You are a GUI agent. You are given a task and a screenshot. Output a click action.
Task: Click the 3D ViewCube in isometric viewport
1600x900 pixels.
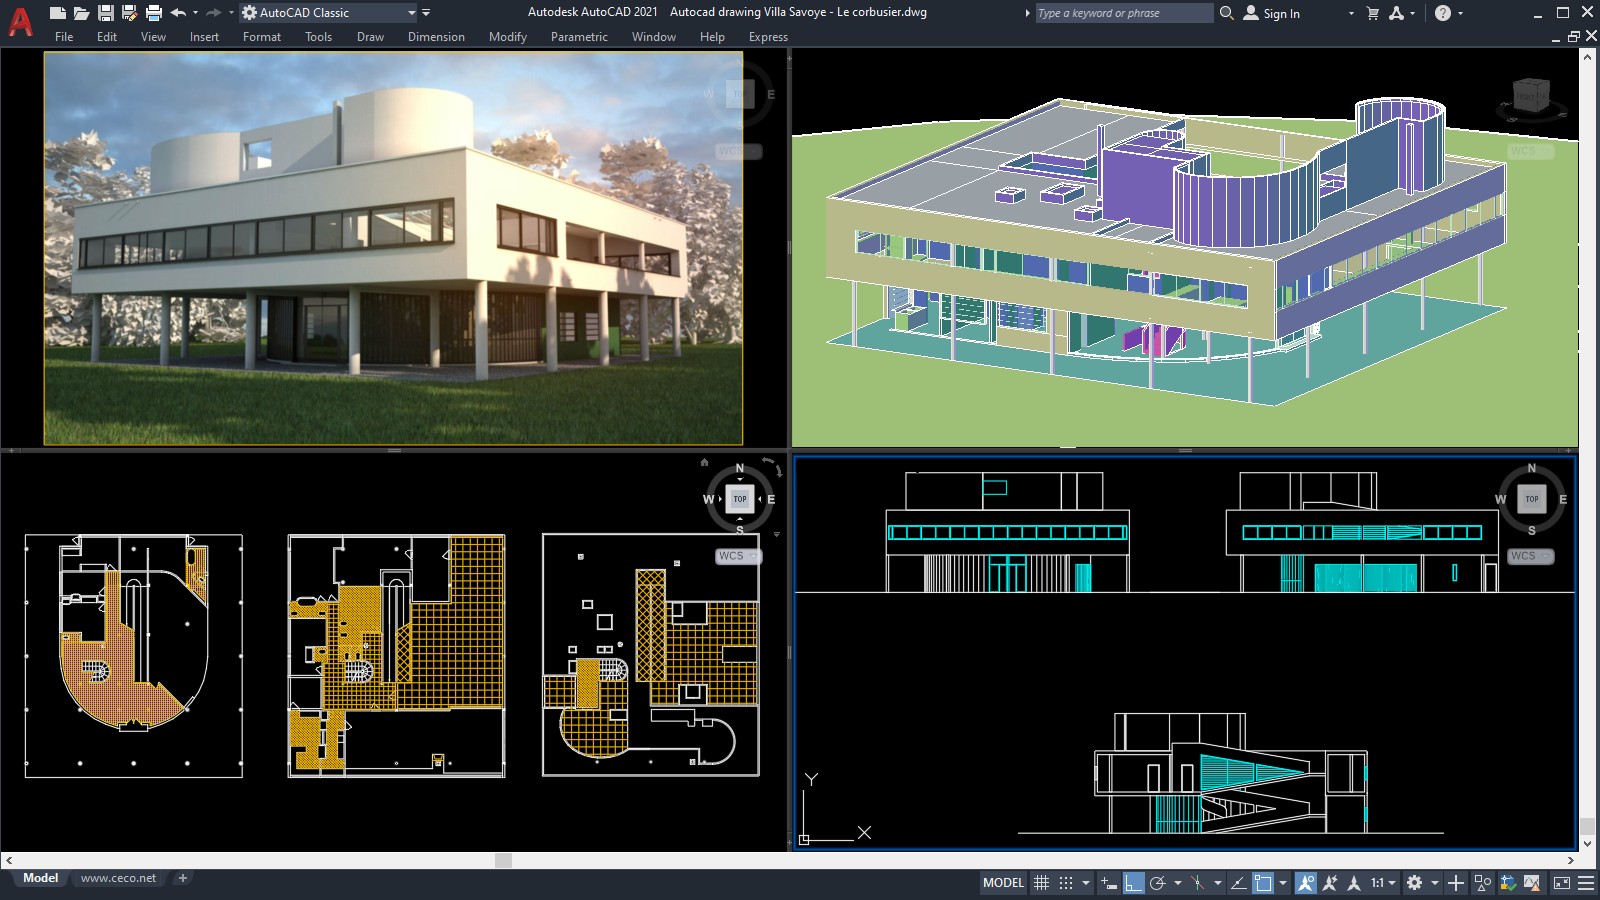[x=1530, y=96]
